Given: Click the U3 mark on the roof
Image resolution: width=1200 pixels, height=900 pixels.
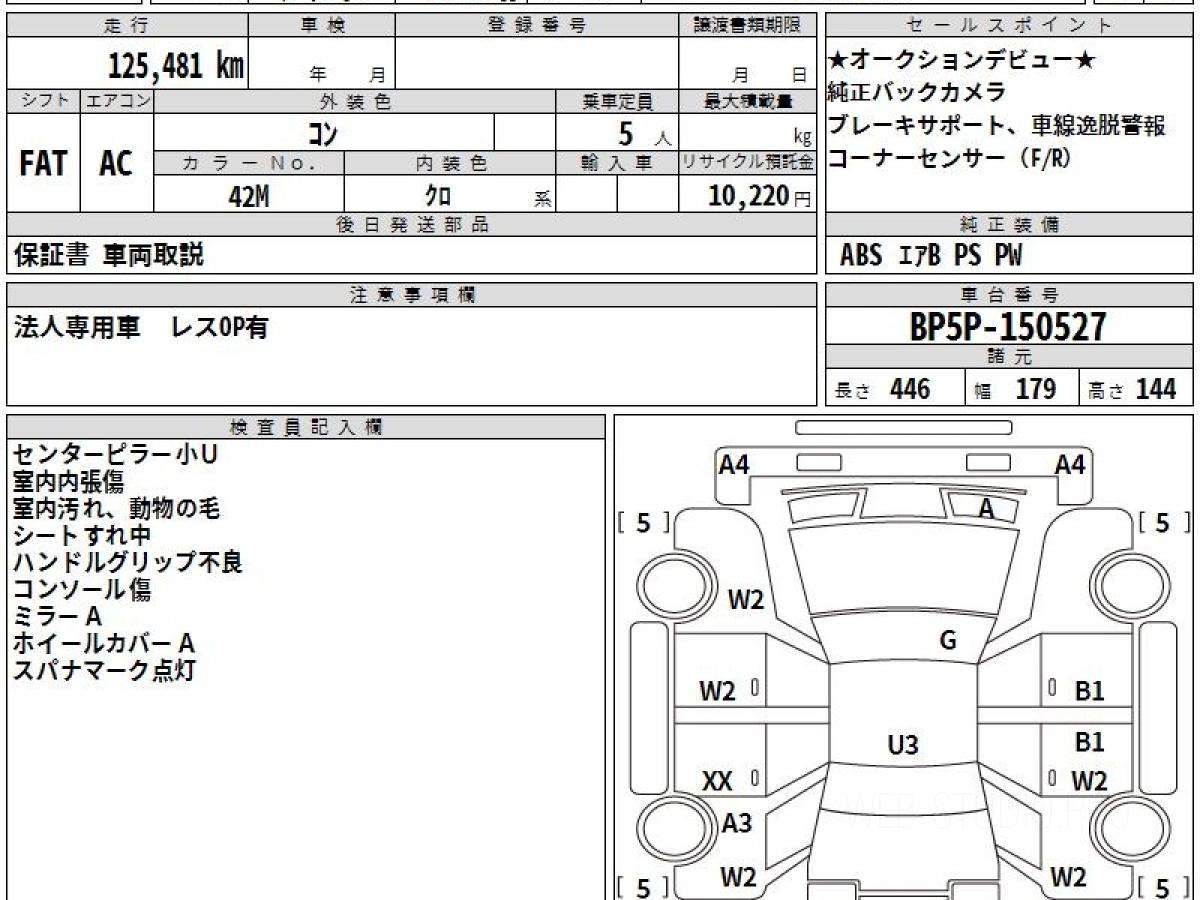Looking at the screenshot, I should click(x=902, y=745).
